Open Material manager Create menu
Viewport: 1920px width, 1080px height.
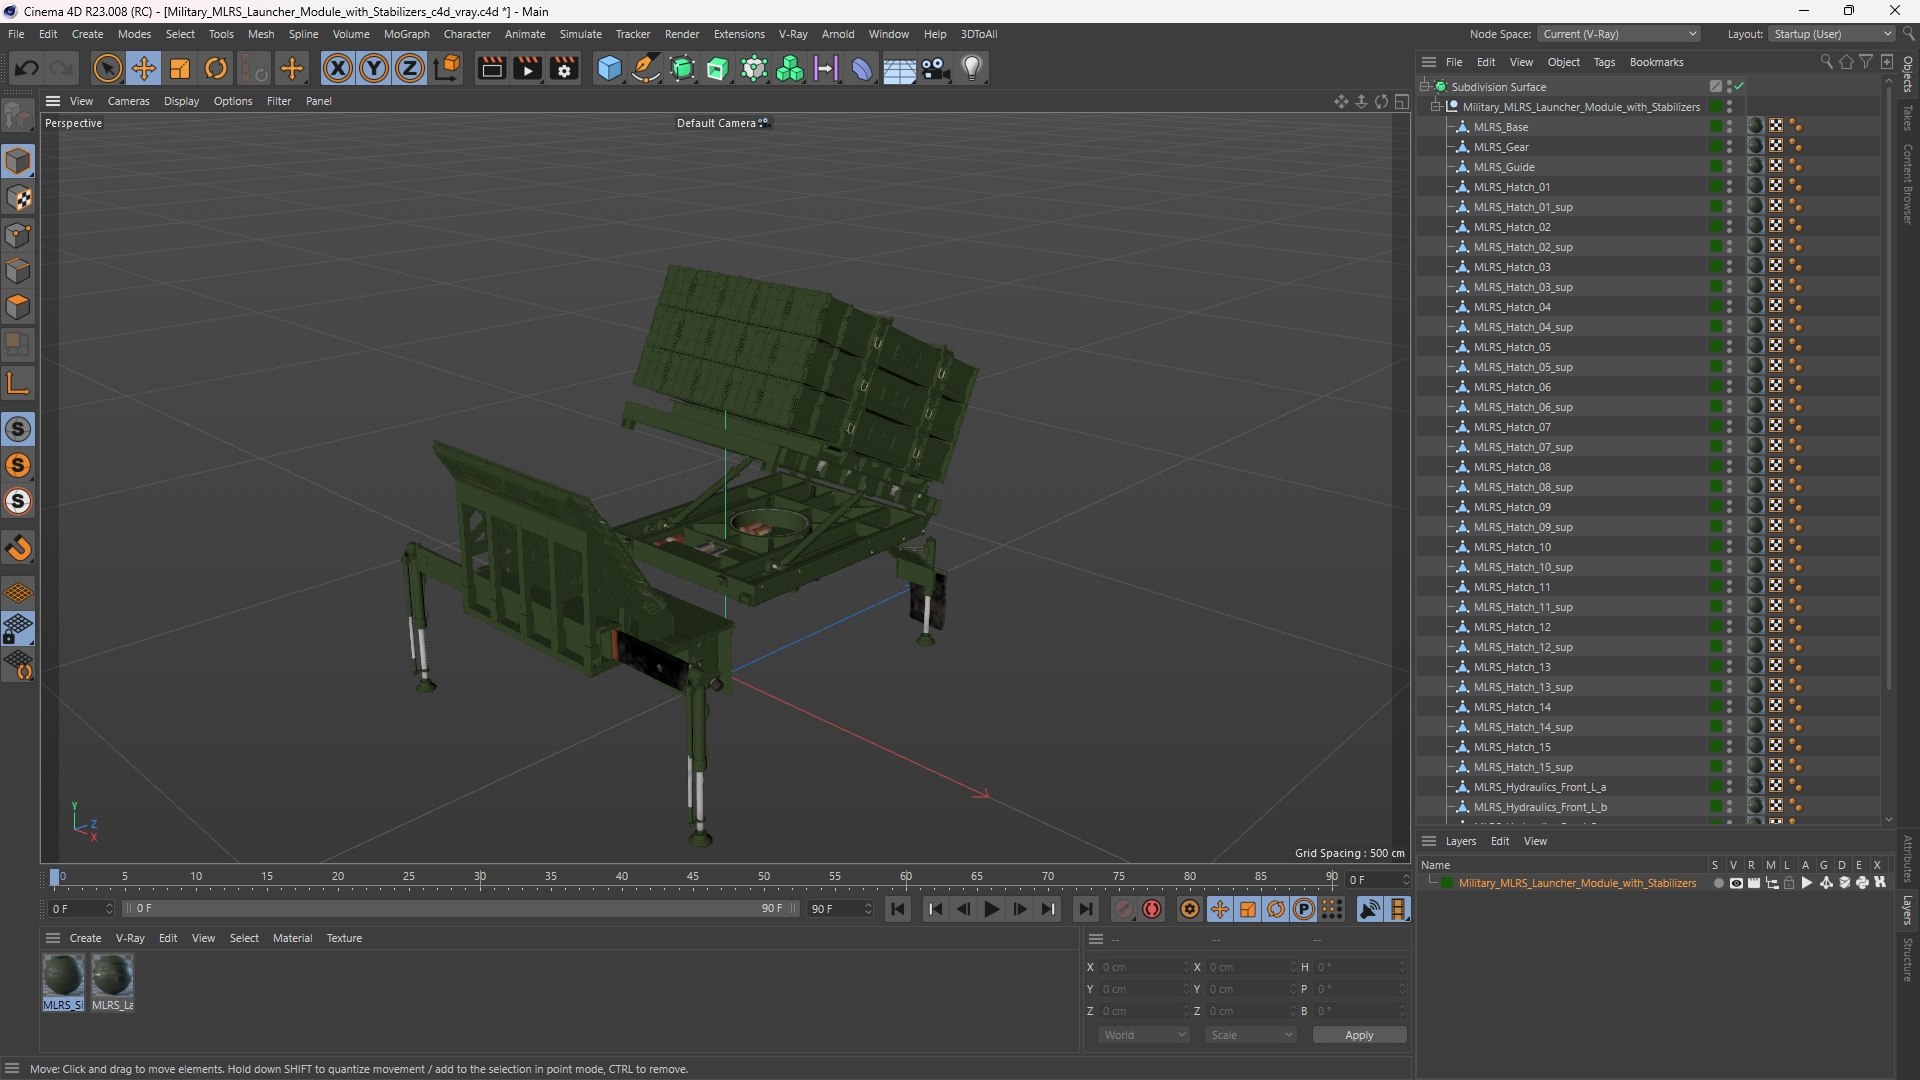85,938
